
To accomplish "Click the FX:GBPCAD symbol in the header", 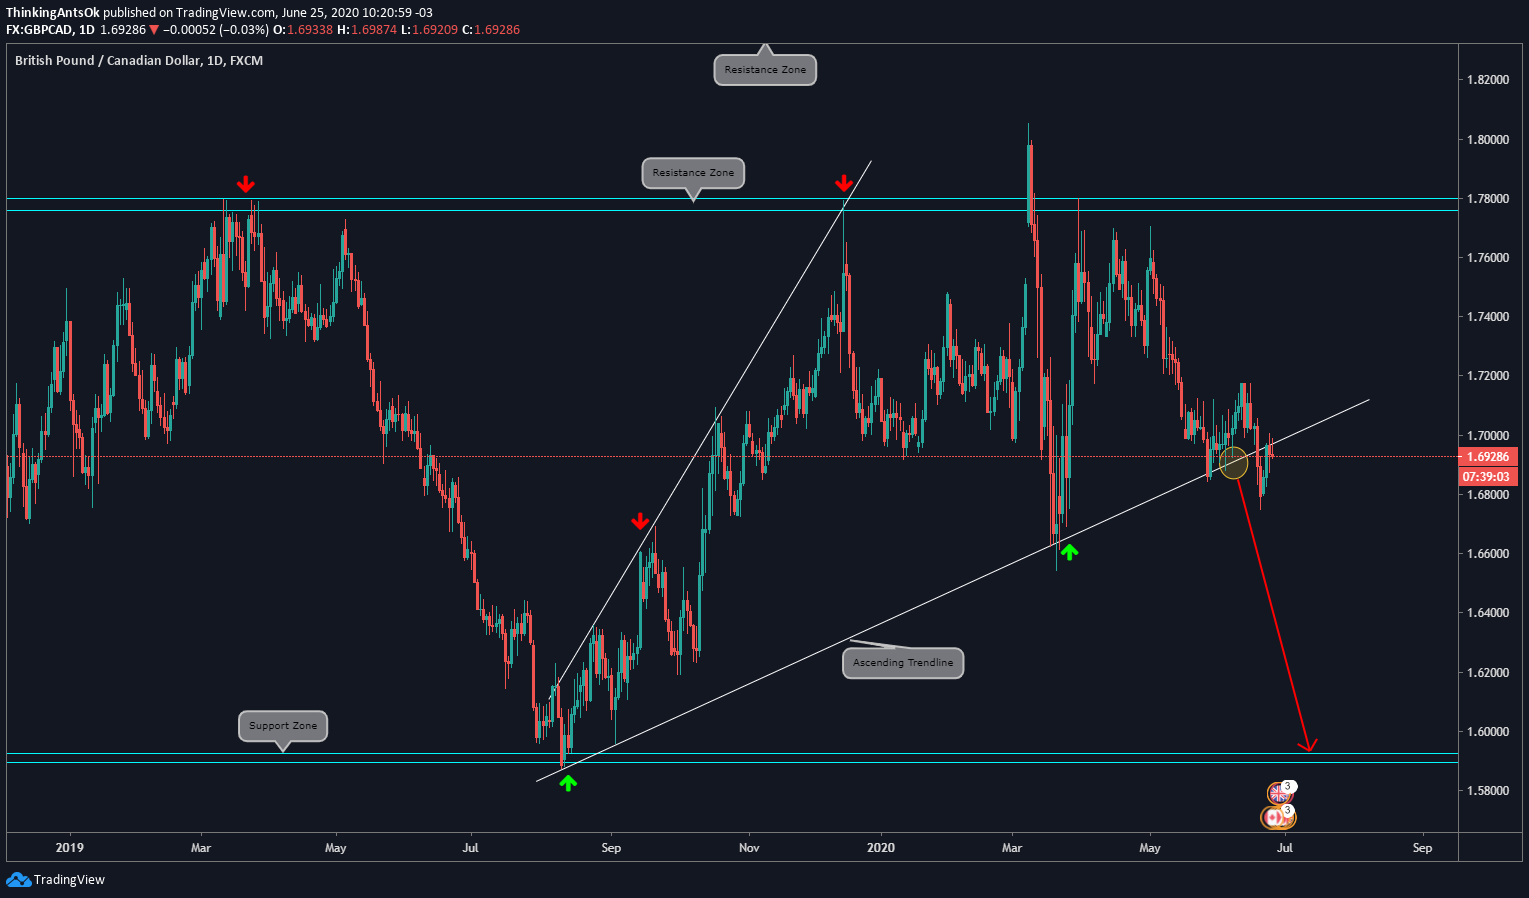I will (x=40, y=30).
